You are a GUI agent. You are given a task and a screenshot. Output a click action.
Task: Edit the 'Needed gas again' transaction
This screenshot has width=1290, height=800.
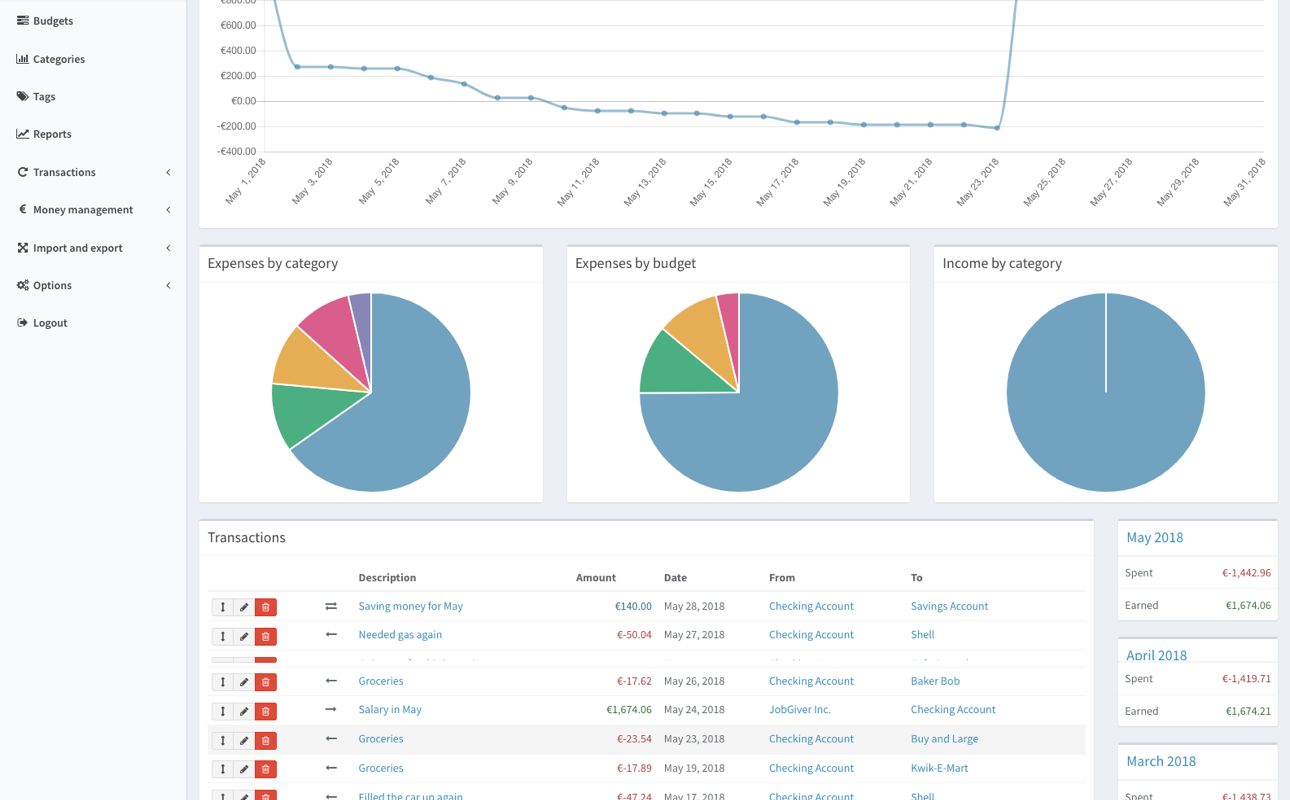(244, 636)
